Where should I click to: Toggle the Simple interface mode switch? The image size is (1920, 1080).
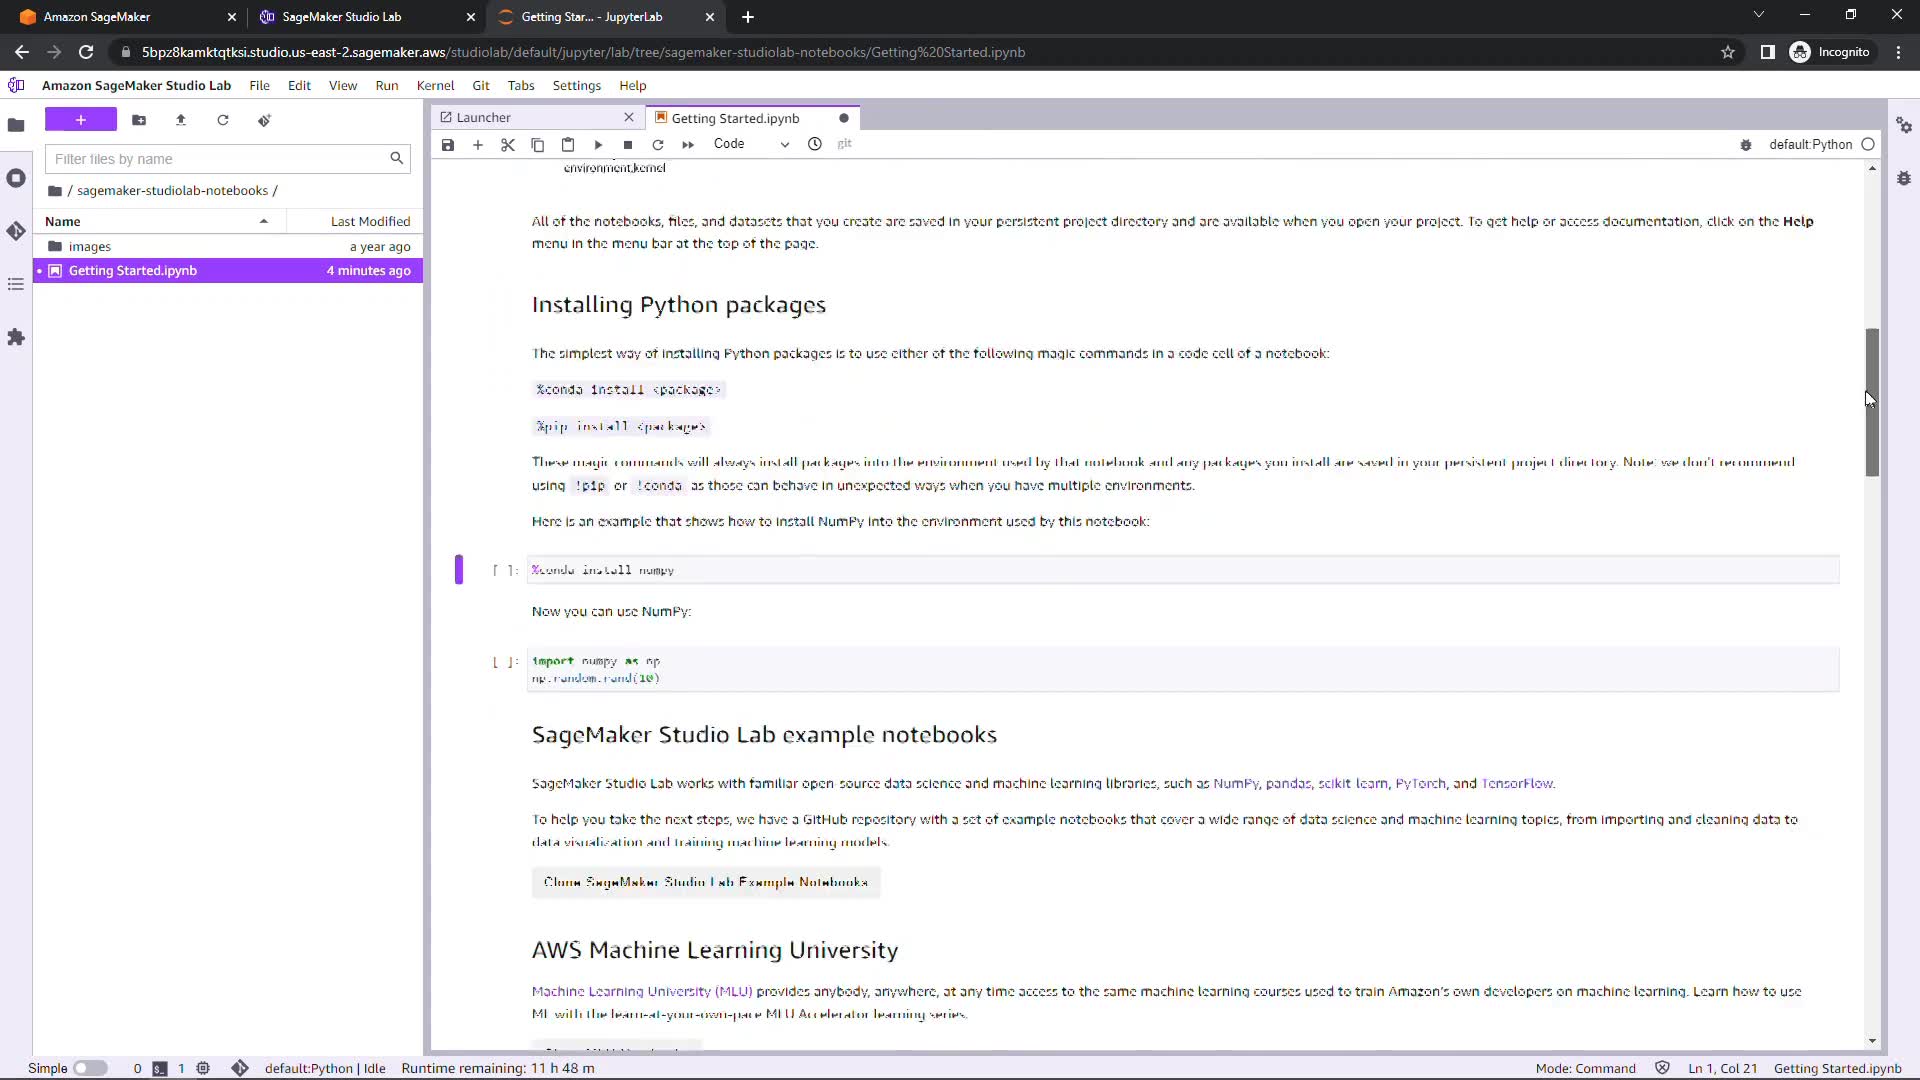click(90, 1068)
